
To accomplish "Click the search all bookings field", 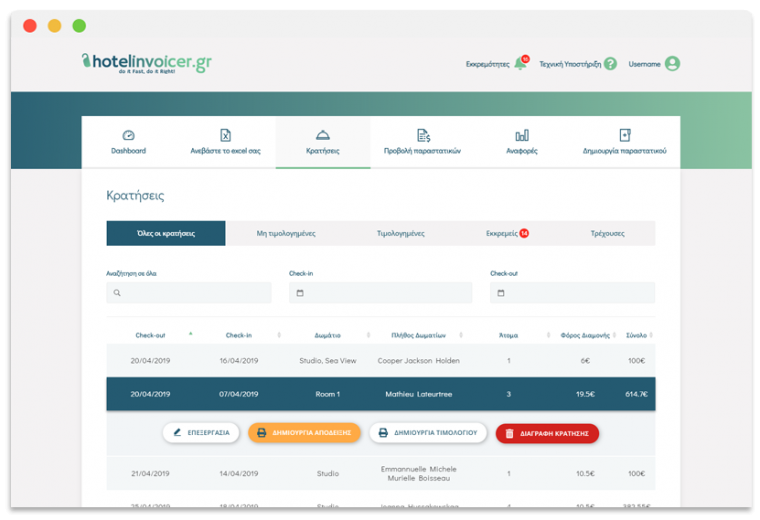I will 189,293.
